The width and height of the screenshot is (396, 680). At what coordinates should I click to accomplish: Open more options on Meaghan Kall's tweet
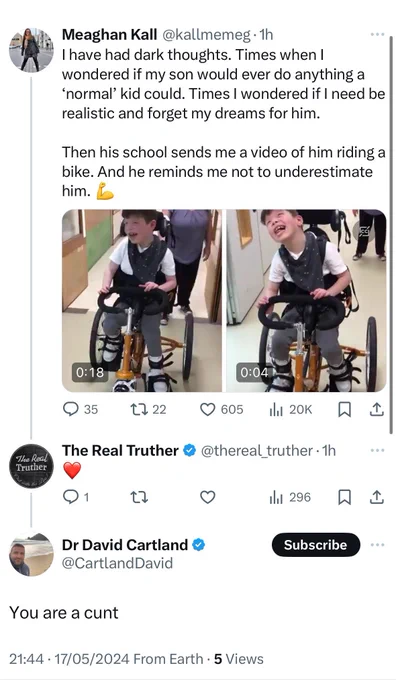click(x=377, y=34)
